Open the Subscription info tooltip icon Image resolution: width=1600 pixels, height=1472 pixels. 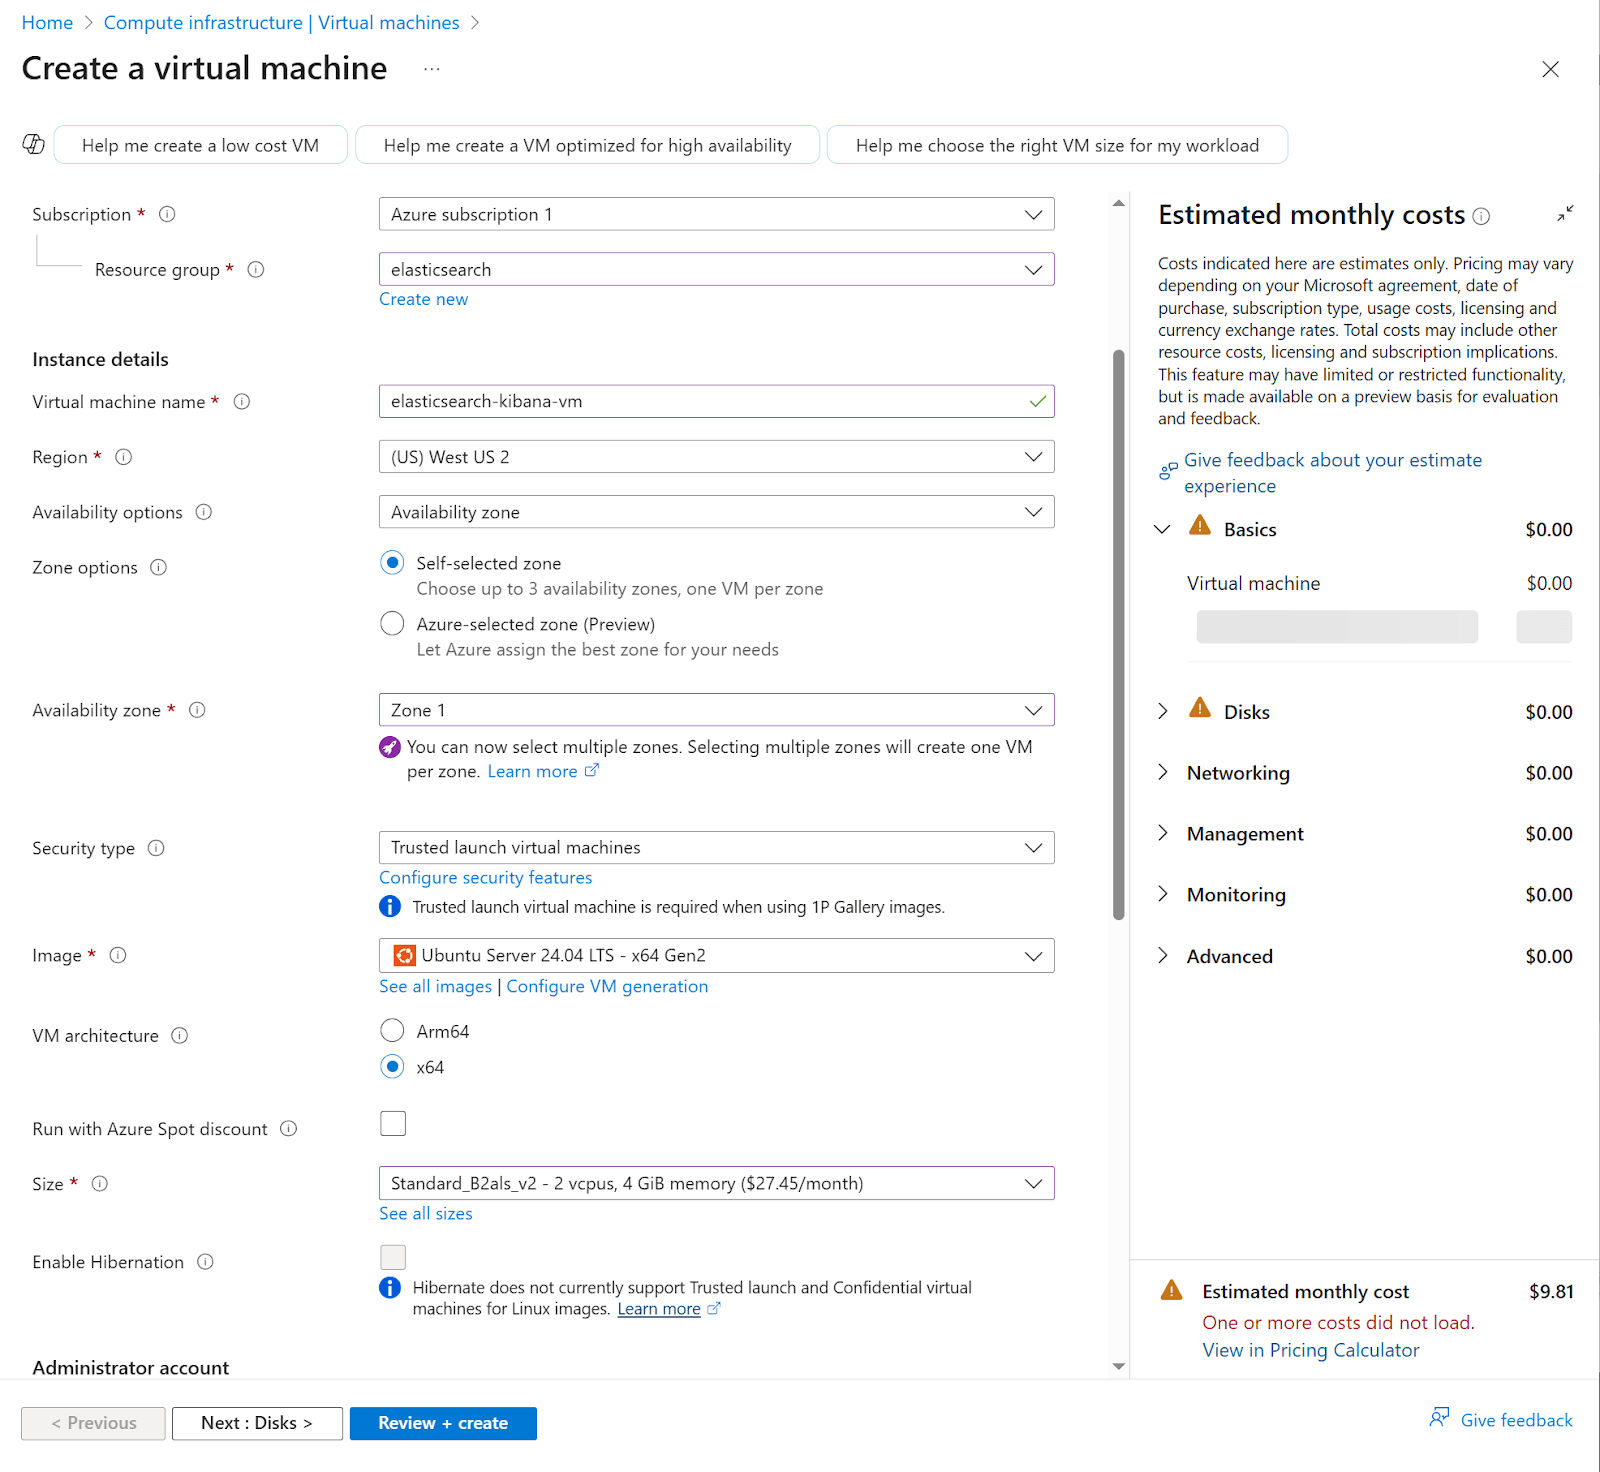point(167,213)
